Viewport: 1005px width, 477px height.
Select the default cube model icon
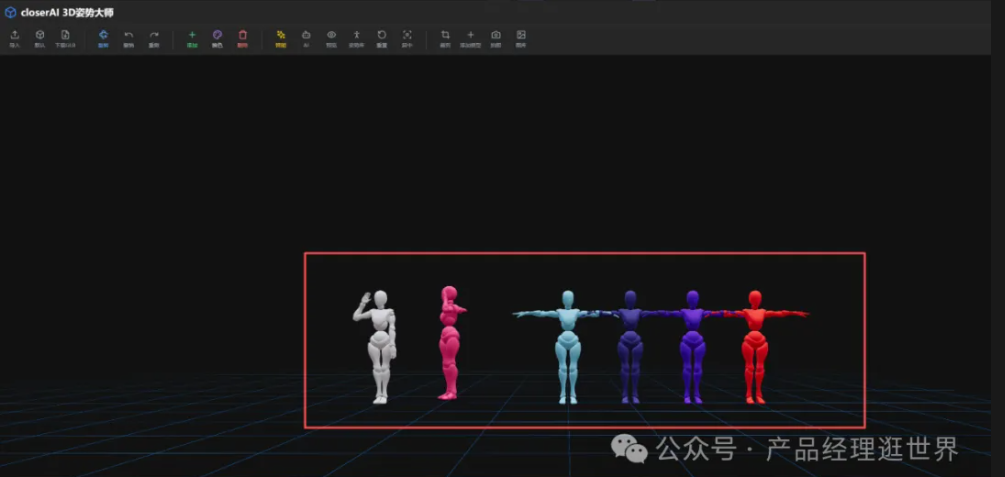(40, 35)
